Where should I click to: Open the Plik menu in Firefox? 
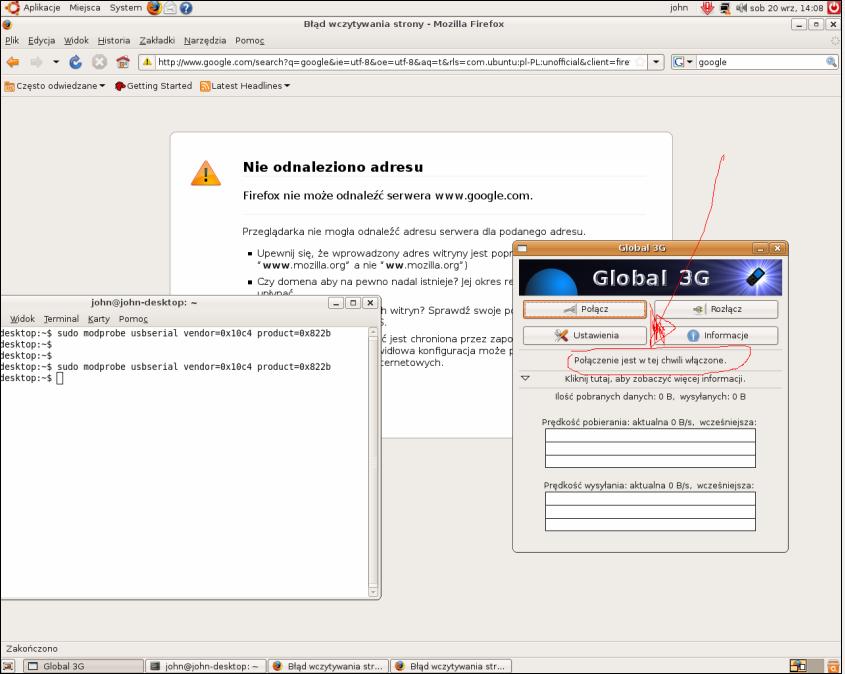[12, 40]
